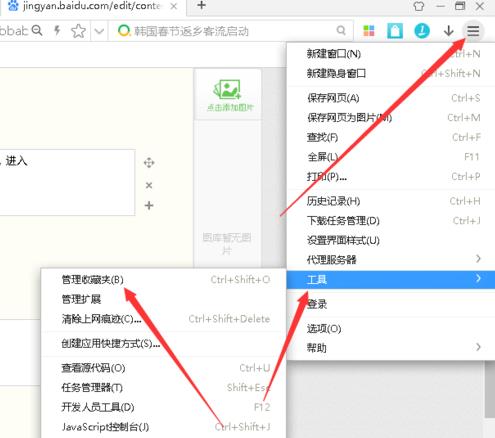Bookmark page with the star icon
The height and width of the screenshot is (438, 495).
point(78,31)
